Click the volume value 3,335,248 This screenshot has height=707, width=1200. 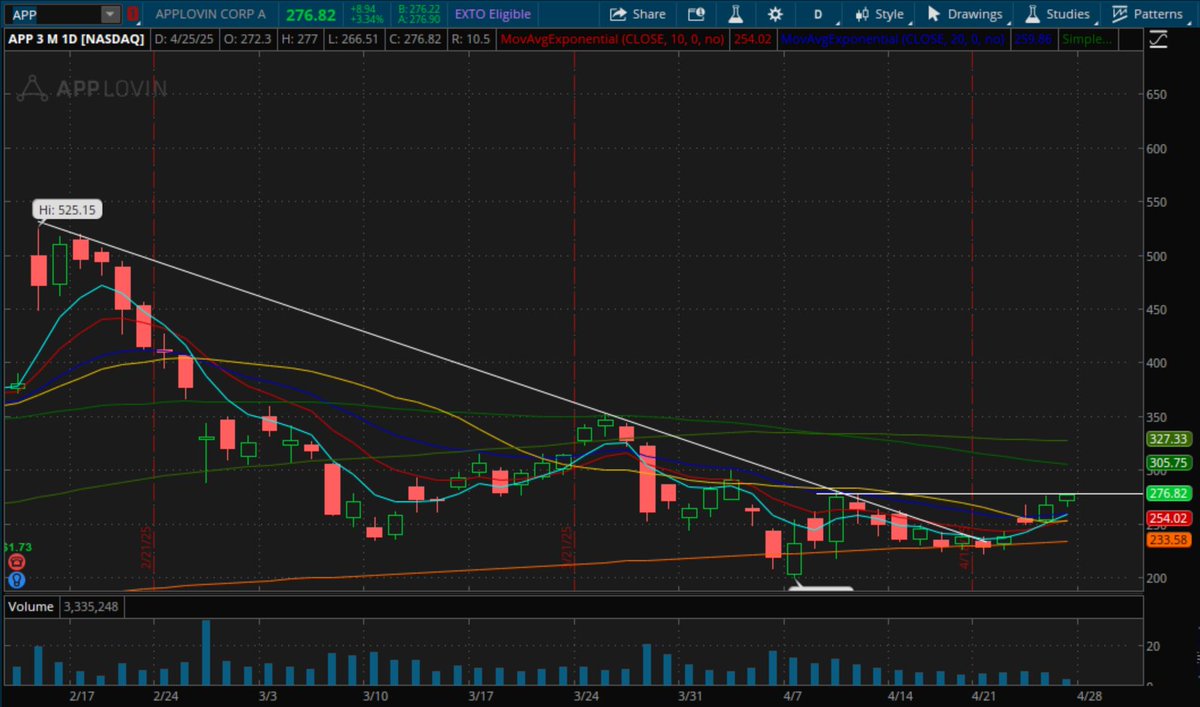coord(92,606)
